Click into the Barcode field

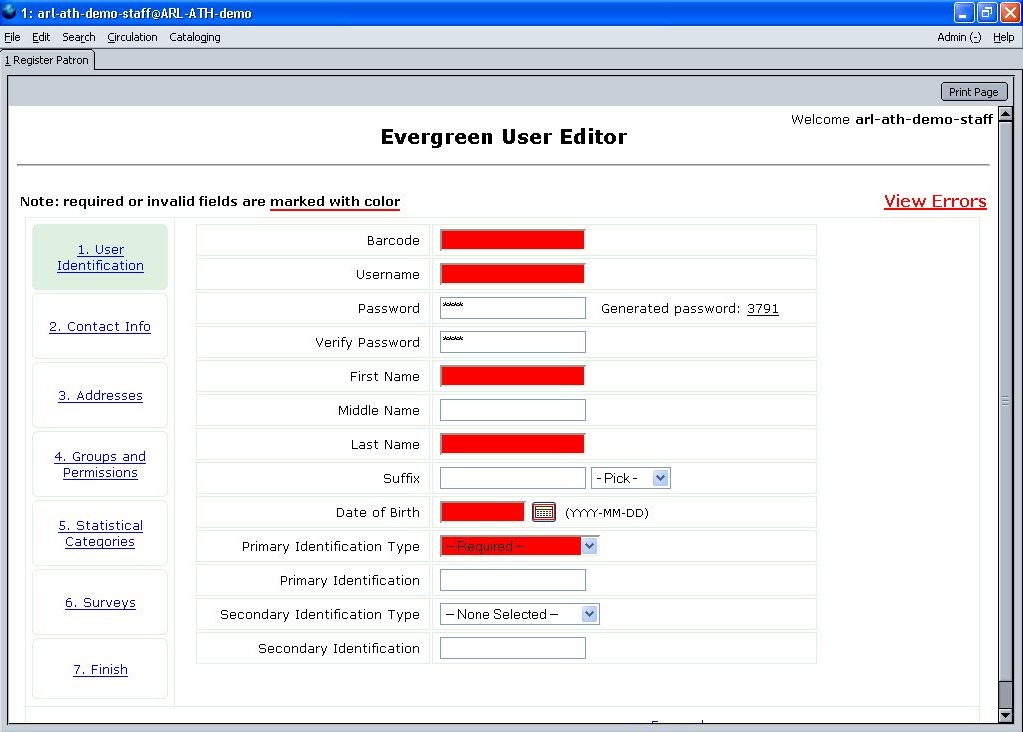pos(512,240)
